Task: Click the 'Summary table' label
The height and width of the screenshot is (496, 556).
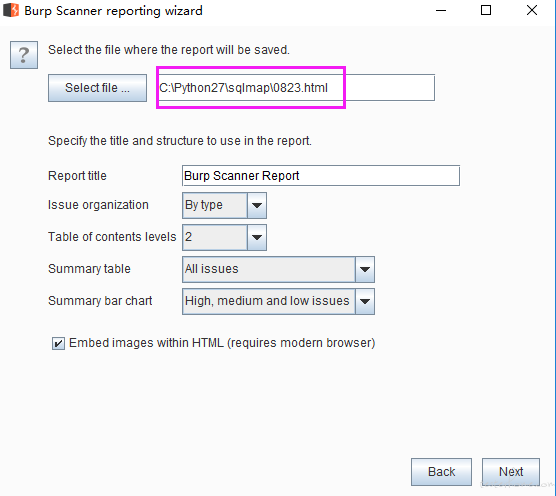Action: (89, 269)
